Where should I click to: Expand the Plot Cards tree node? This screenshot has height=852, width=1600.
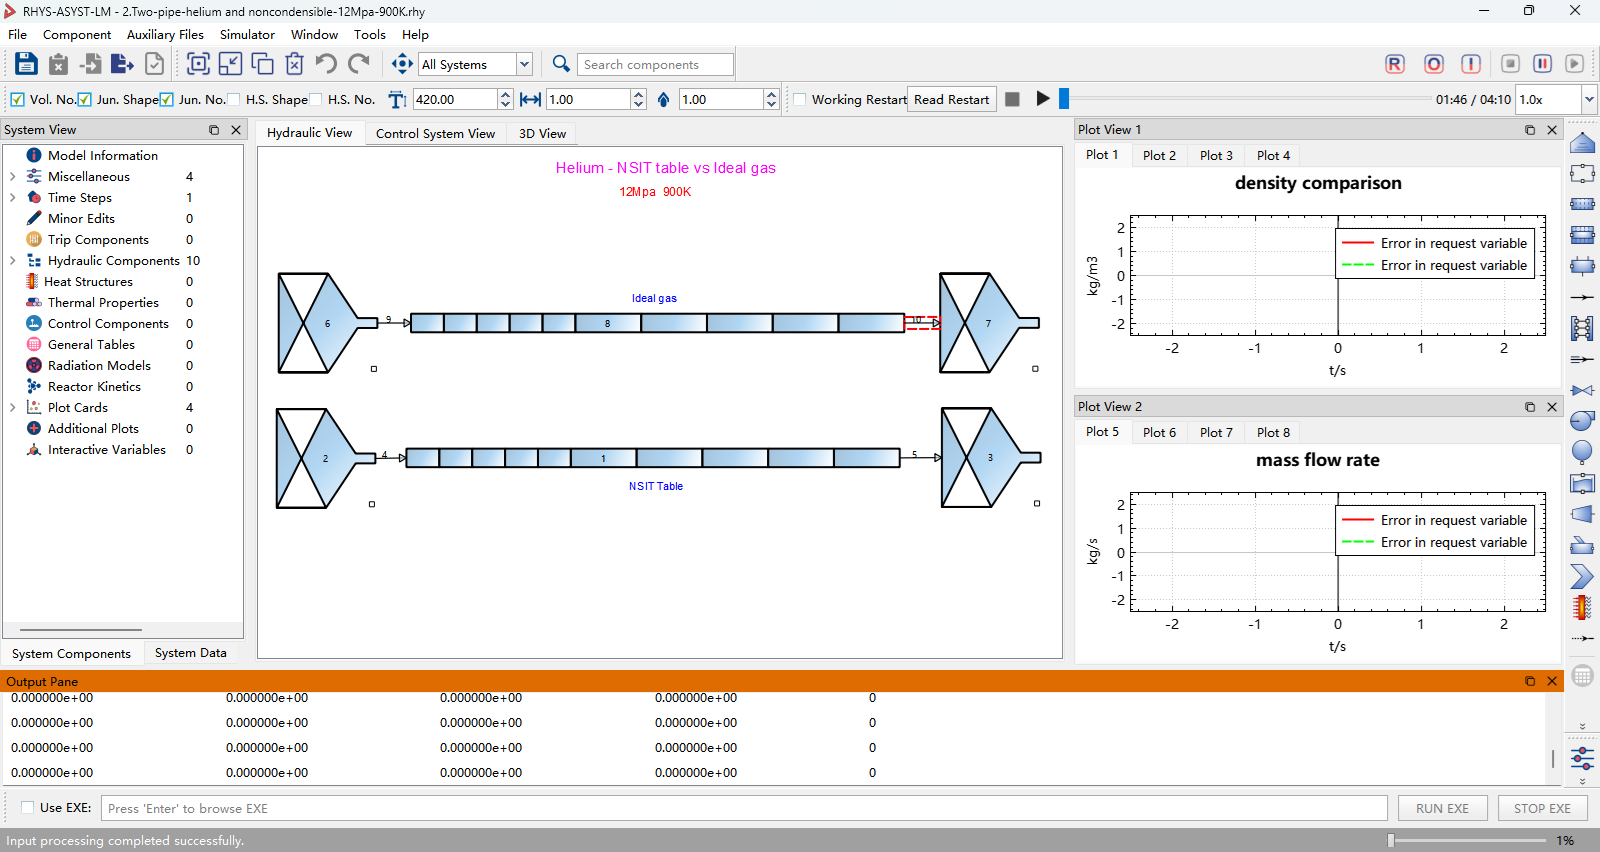[12, 407]
